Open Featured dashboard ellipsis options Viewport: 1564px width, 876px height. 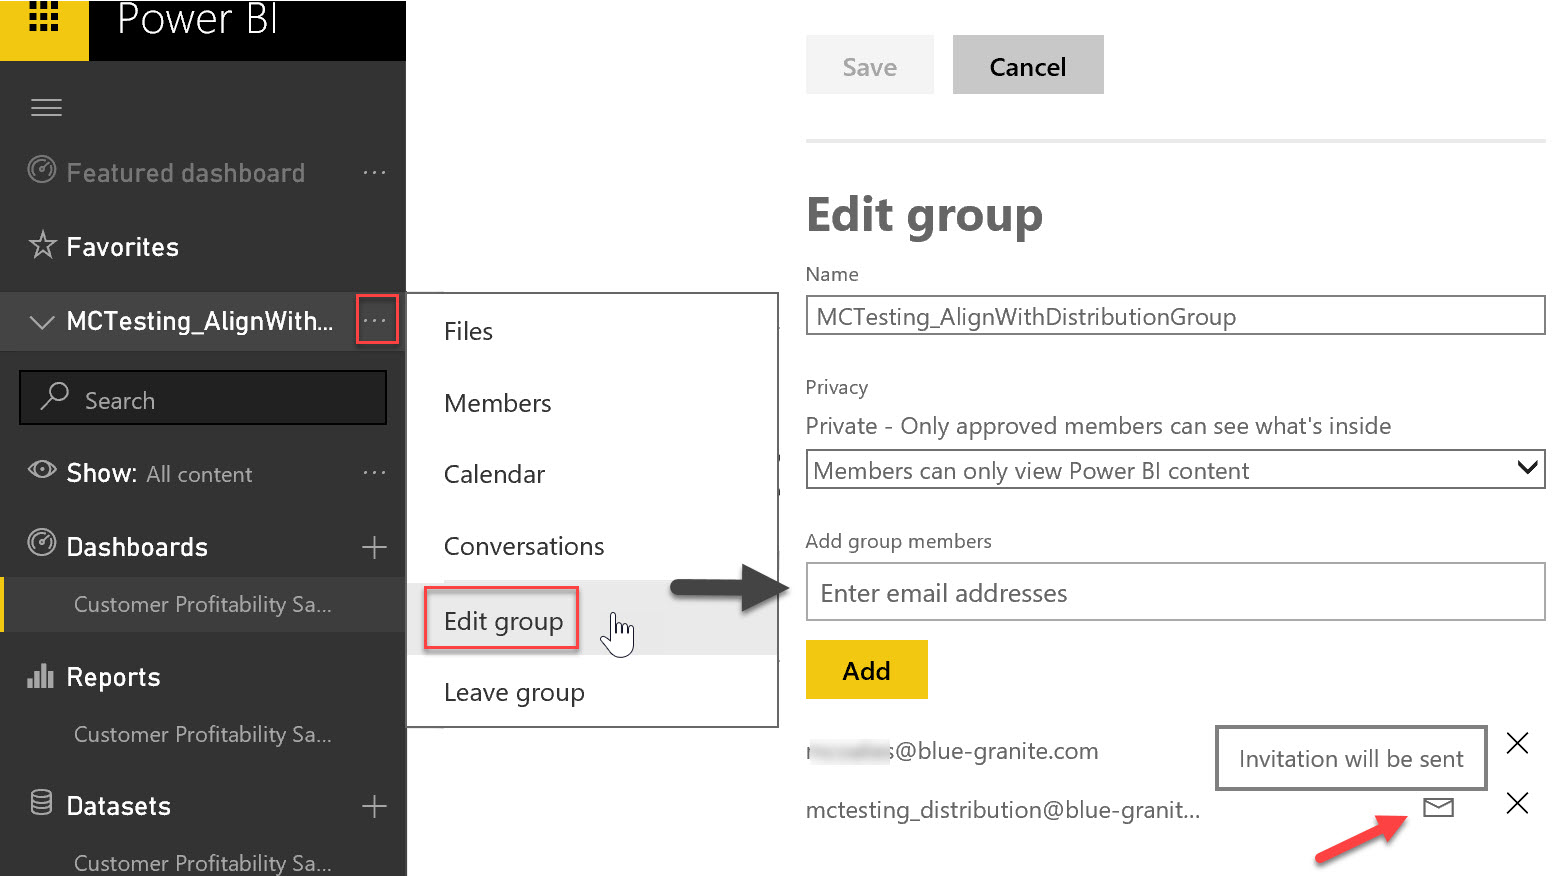(374, 173)
